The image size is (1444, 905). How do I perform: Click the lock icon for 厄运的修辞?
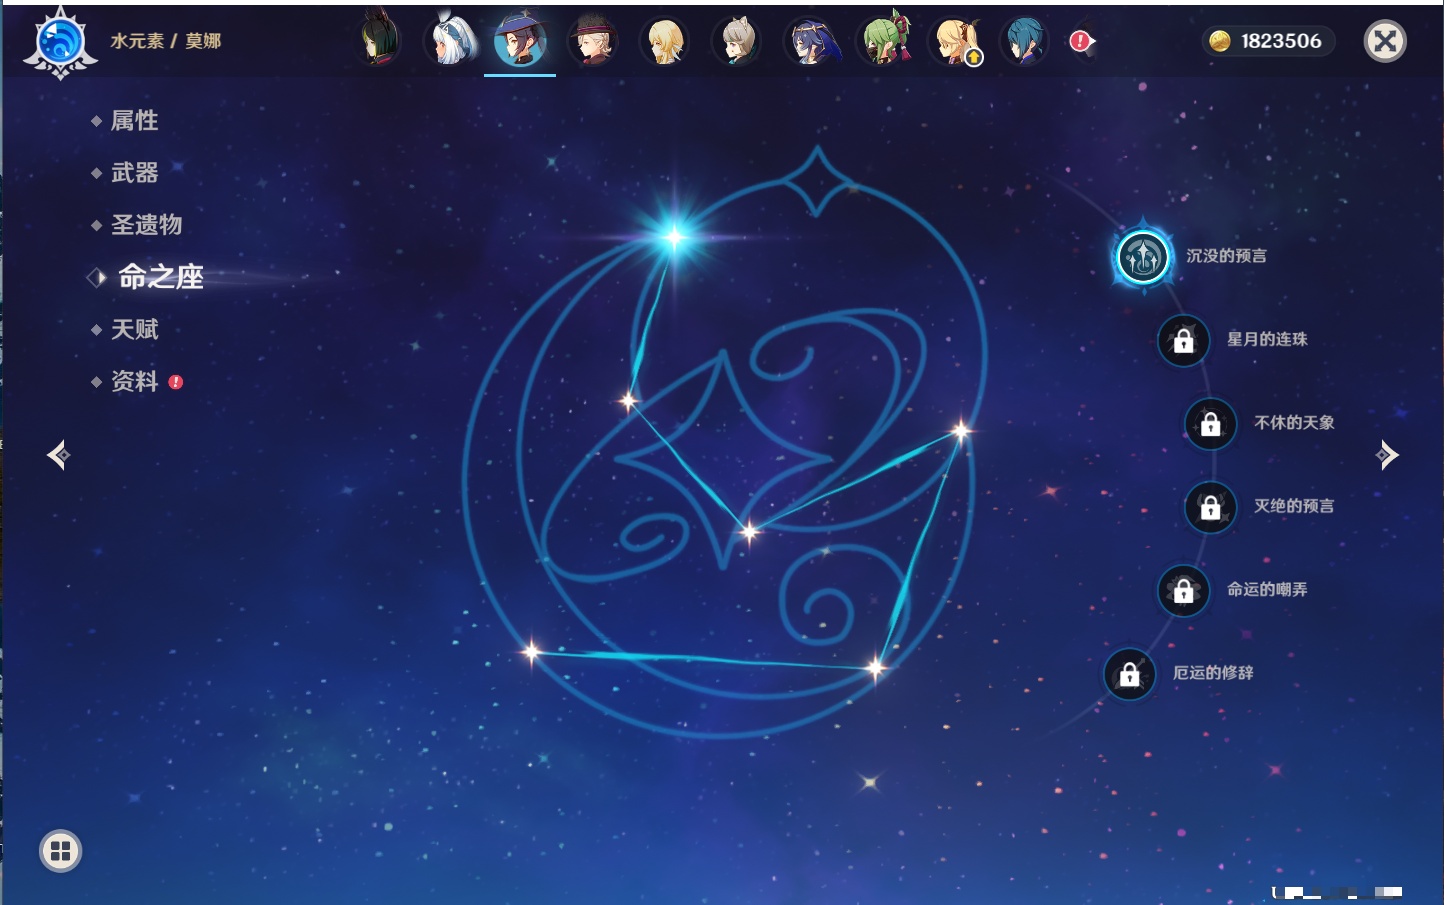(x=1129, y=674)
